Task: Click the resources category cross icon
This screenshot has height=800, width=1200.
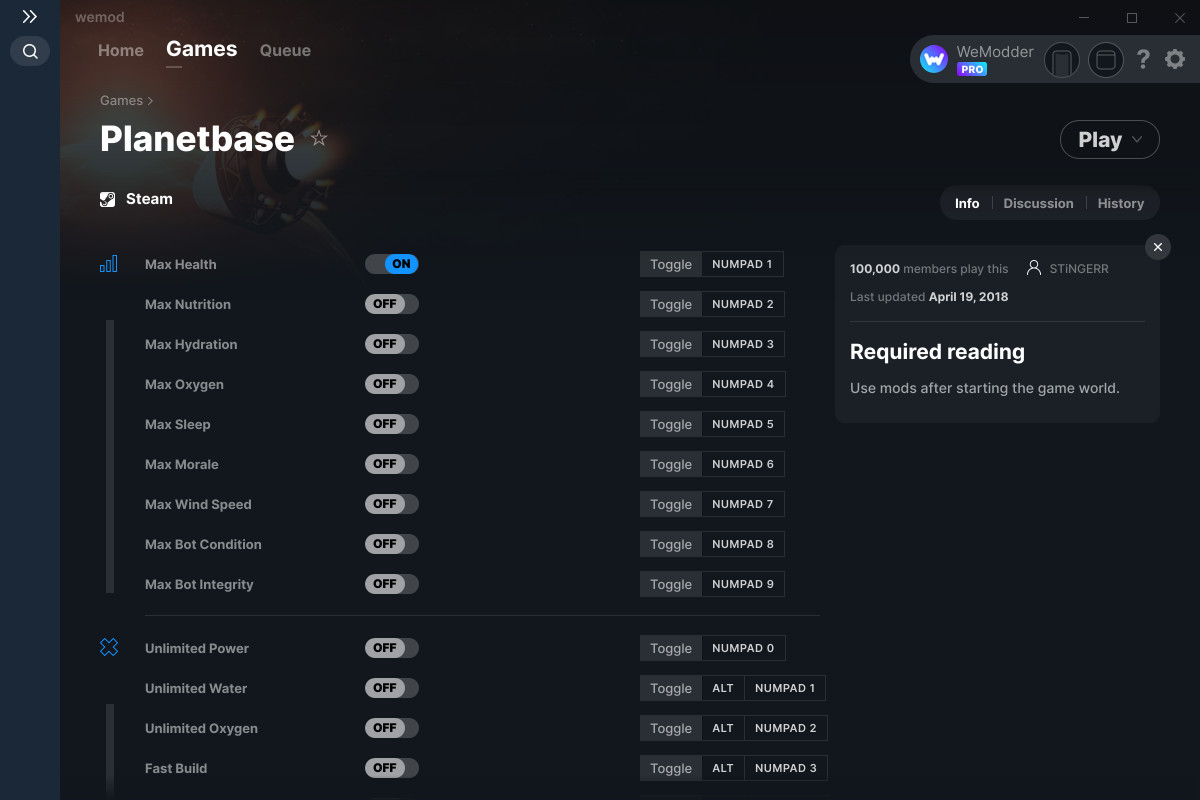Action: pyautogui.click(x=109, y=648)
